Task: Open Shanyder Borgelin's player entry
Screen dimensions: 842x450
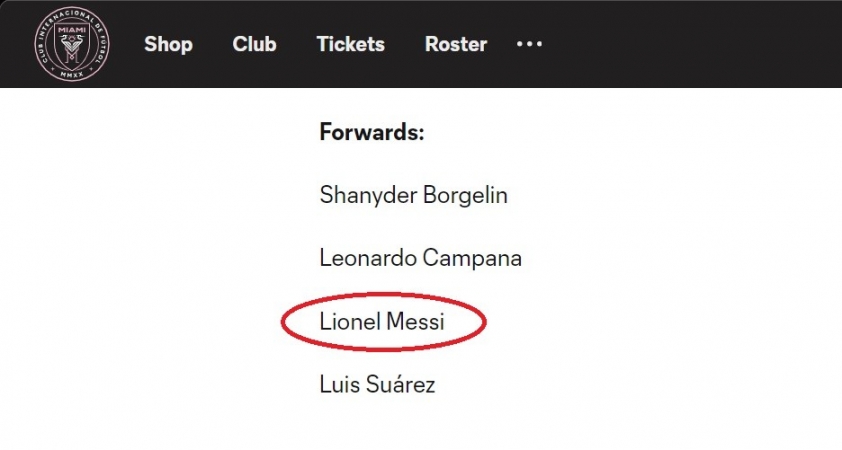Action: [413, 195]
